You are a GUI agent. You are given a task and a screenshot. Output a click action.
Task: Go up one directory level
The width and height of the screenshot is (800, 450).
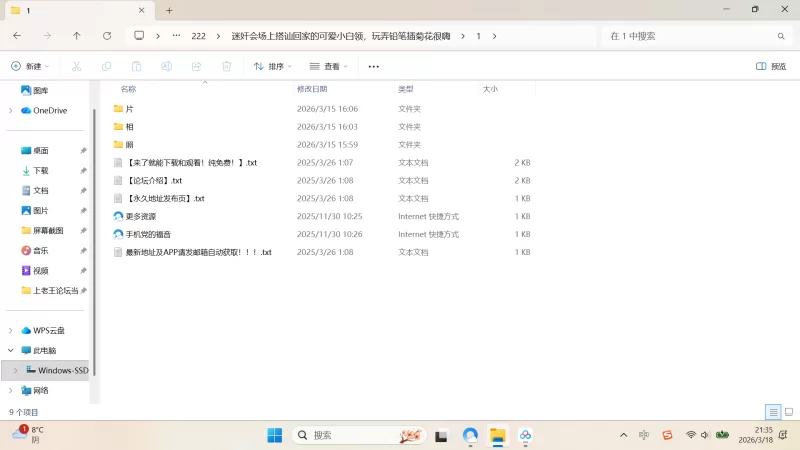(x=77, y=35)
